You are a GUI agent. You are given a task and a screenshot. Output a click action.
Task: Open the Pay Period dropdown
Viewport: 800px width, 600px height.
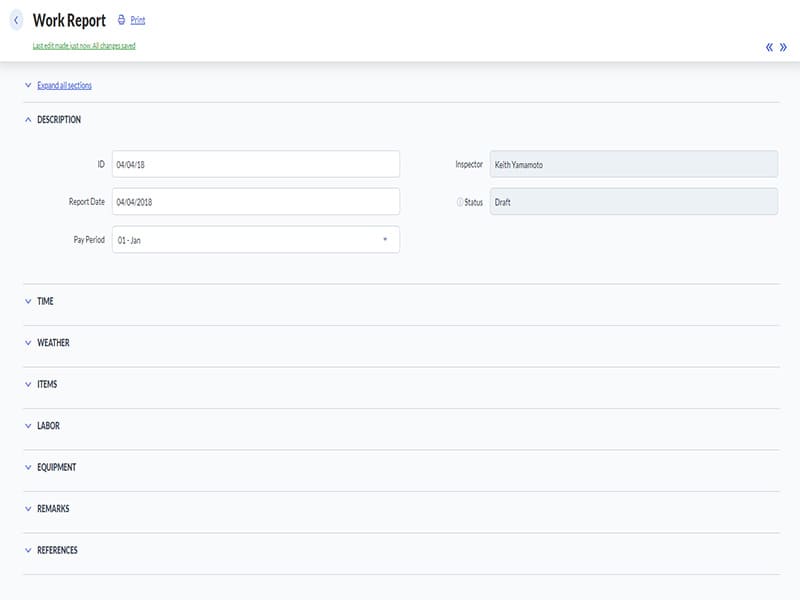click(x=255, y=240)
